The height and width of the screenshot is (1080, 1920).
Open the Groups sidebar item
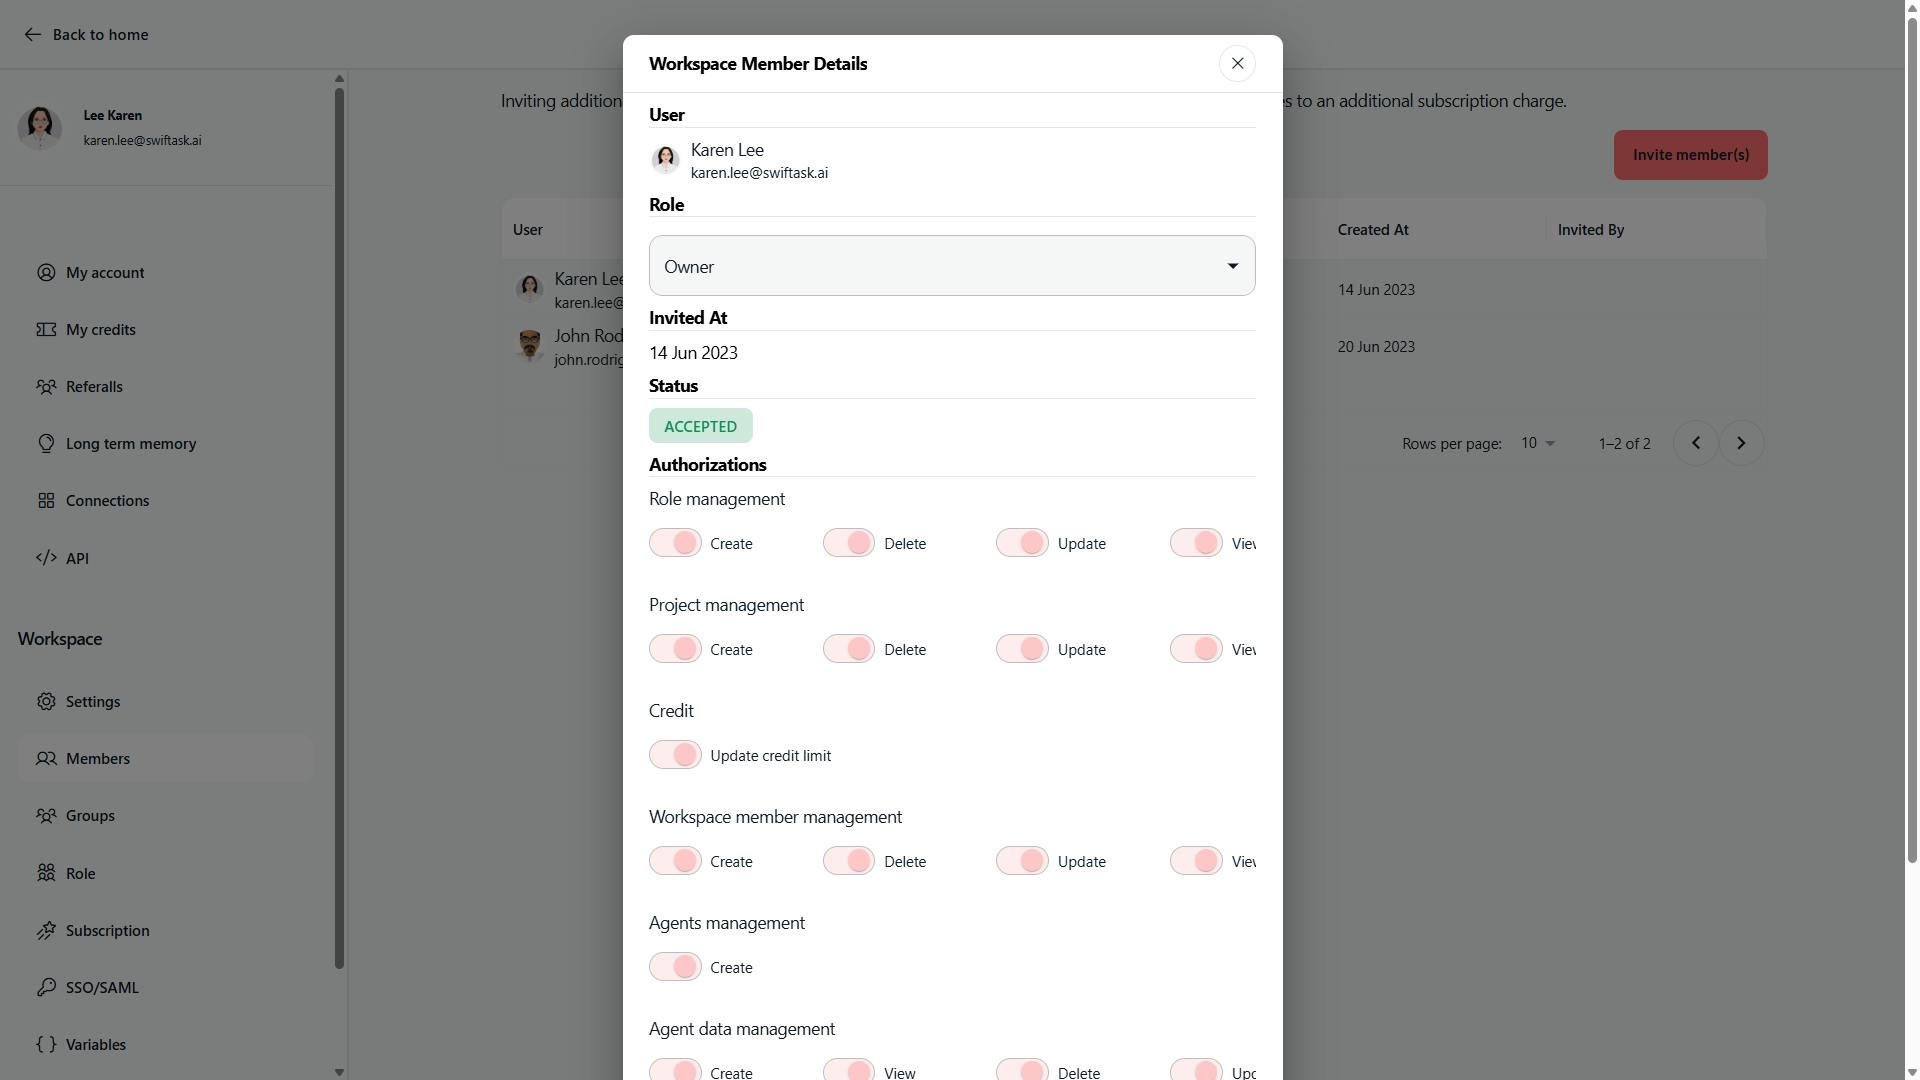pyautogui.click(x=90, y=816)
